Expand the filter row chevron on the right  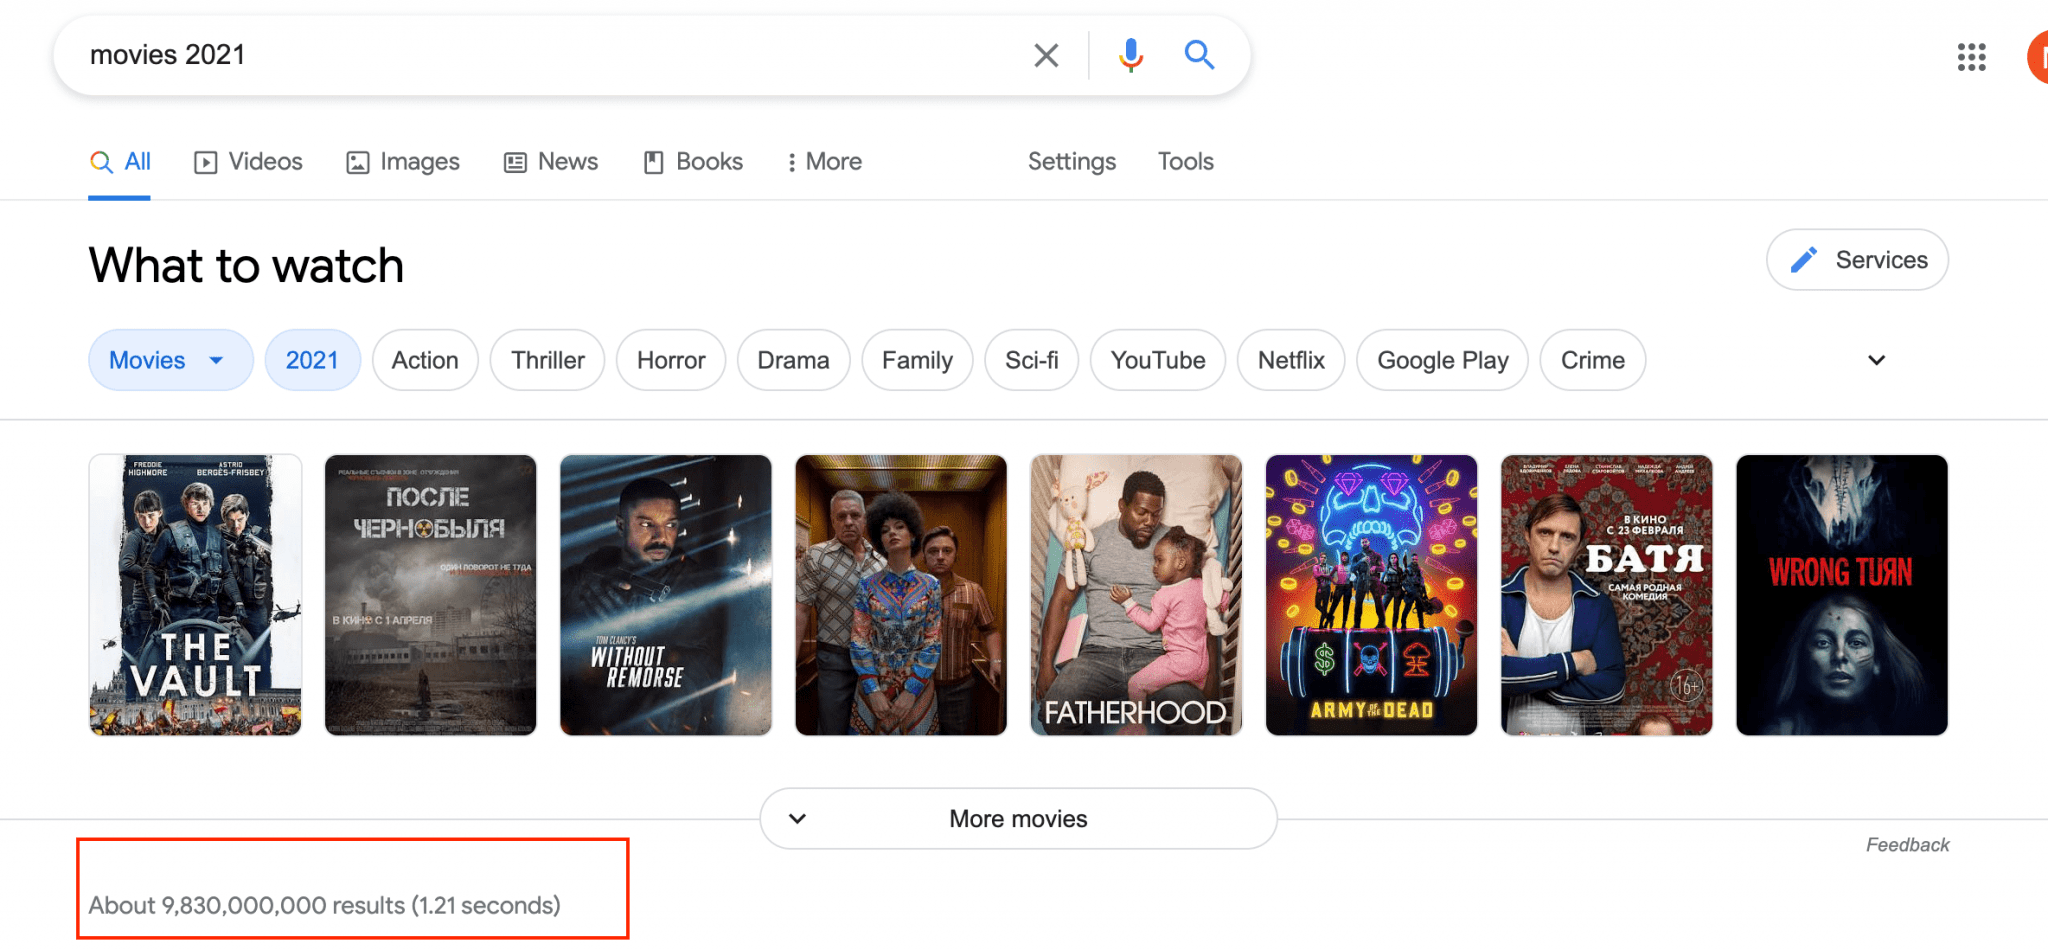(1876, 360)
